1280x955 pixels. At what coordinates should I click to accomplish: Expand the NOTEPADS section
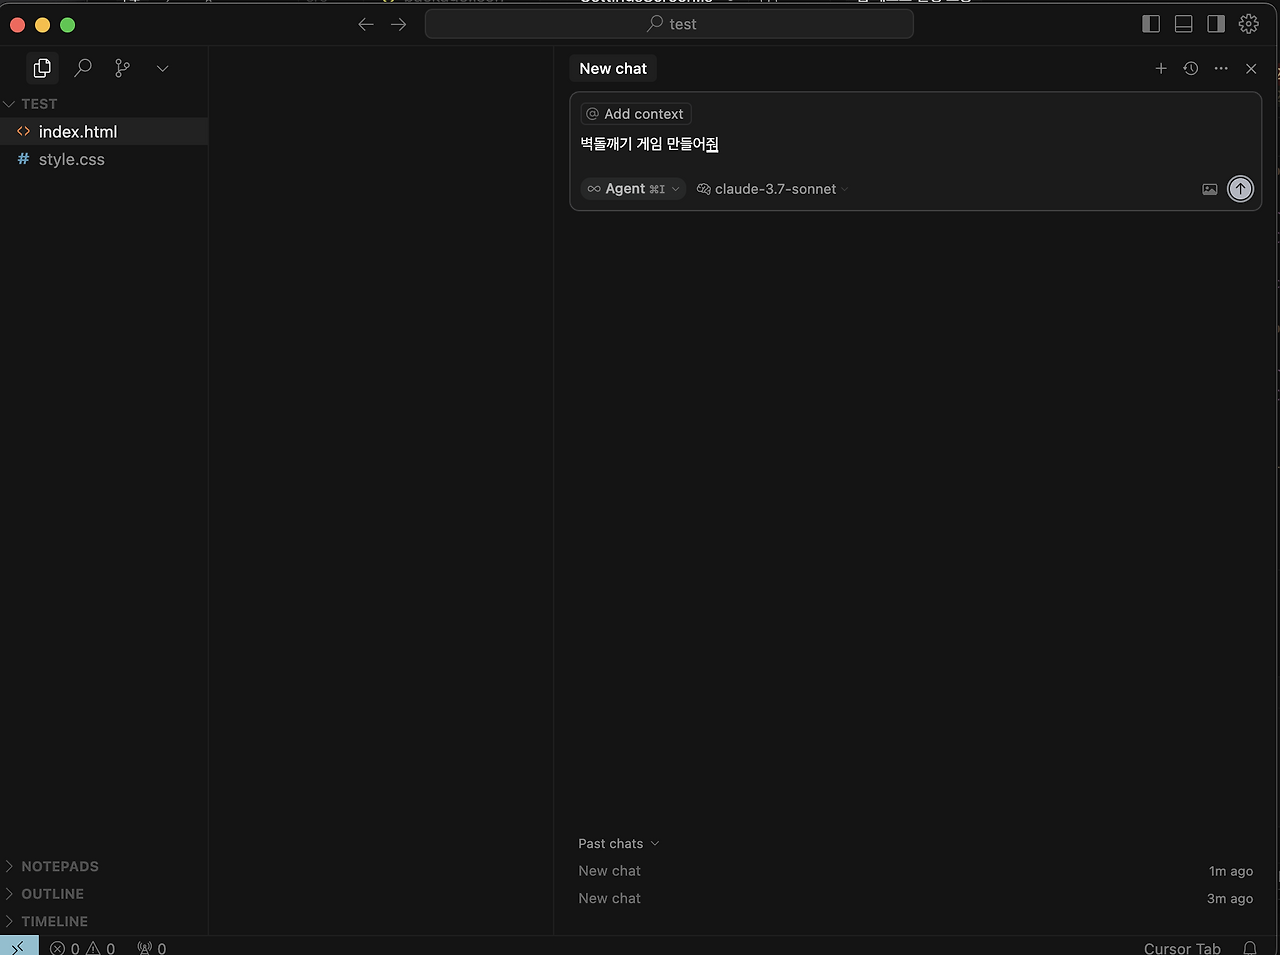(104, 866)
